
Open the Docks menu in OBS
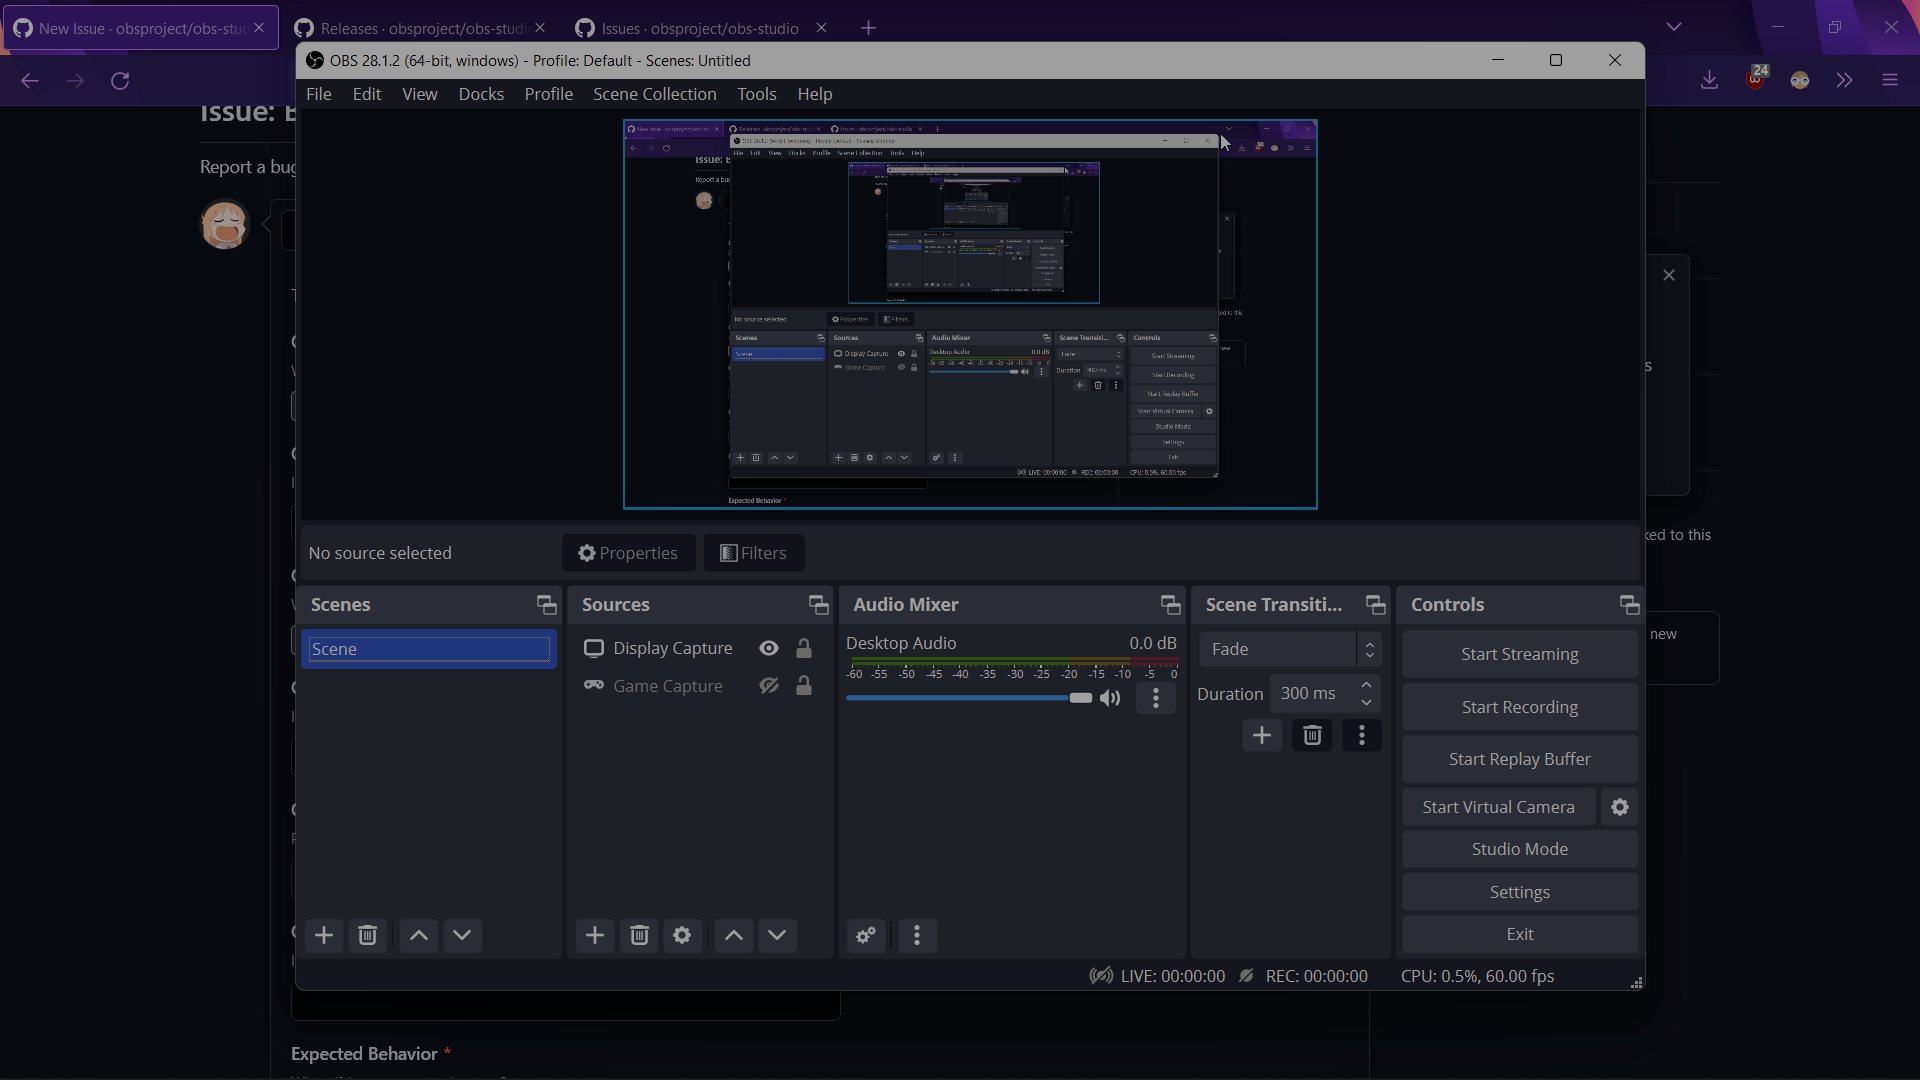pyautogui.click(x=482, y=93)
